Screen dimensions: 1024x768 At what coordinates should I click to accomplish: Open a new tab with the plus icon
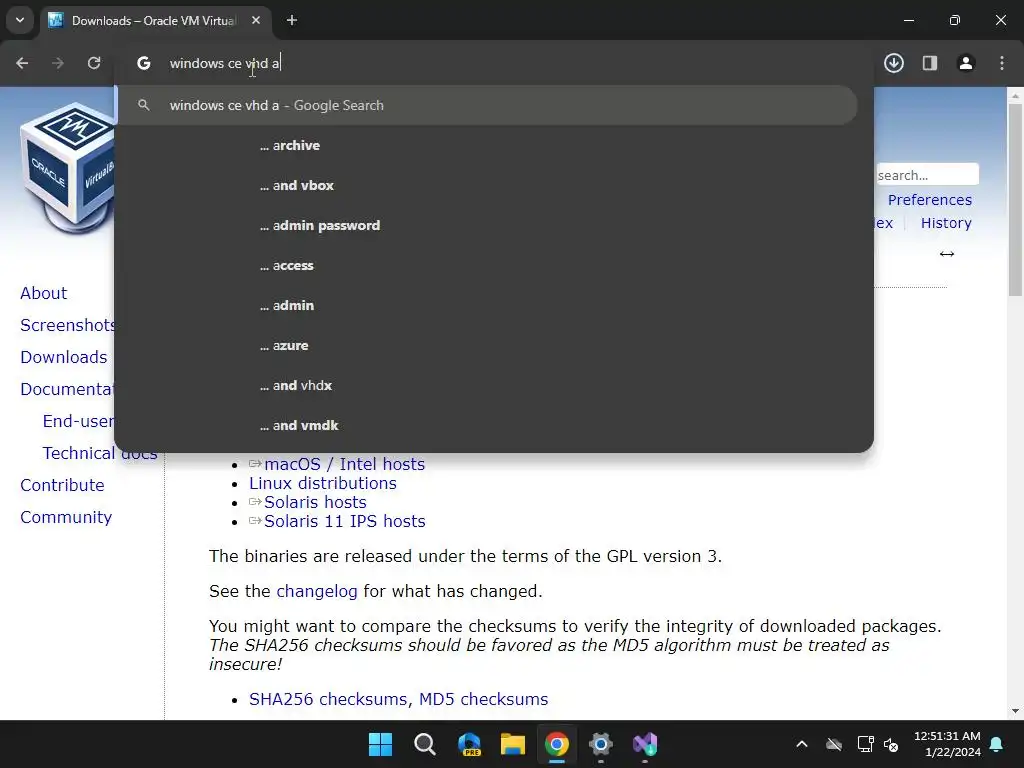tap(292, 20)
